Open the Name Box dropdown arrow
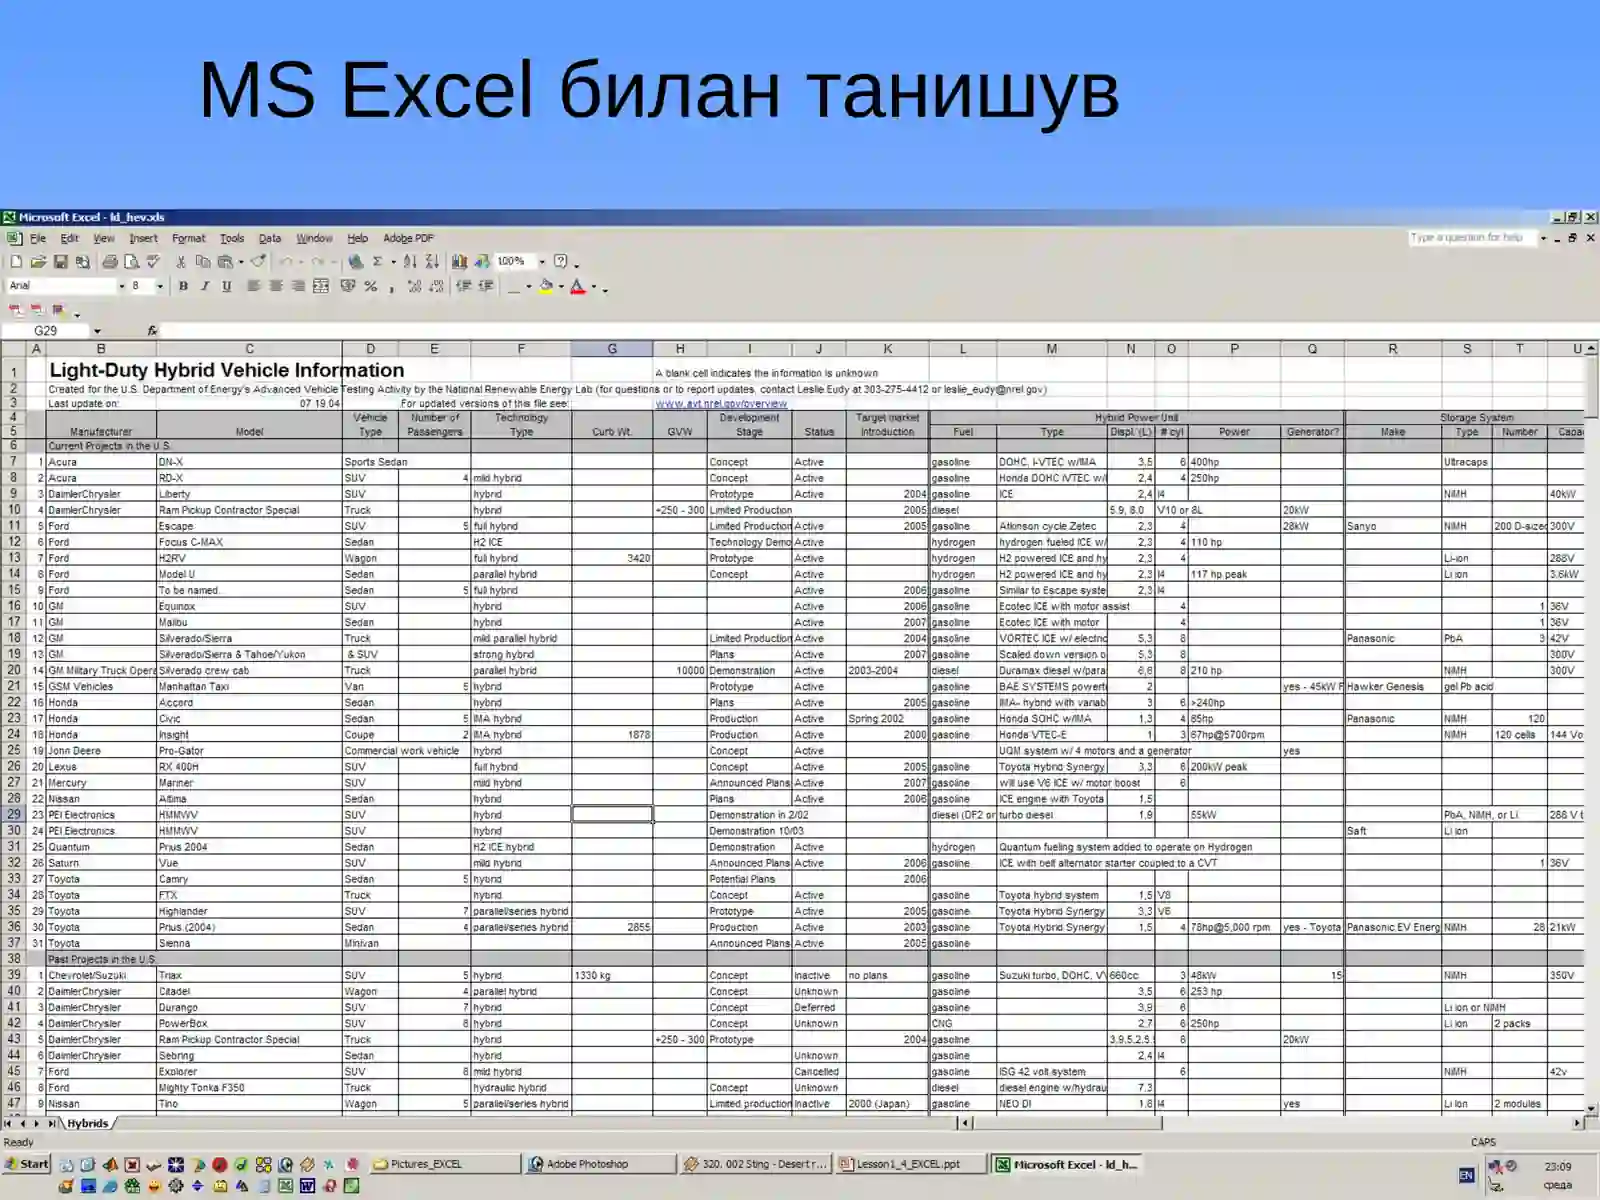 pyautogui.click(x=97, y=331)
